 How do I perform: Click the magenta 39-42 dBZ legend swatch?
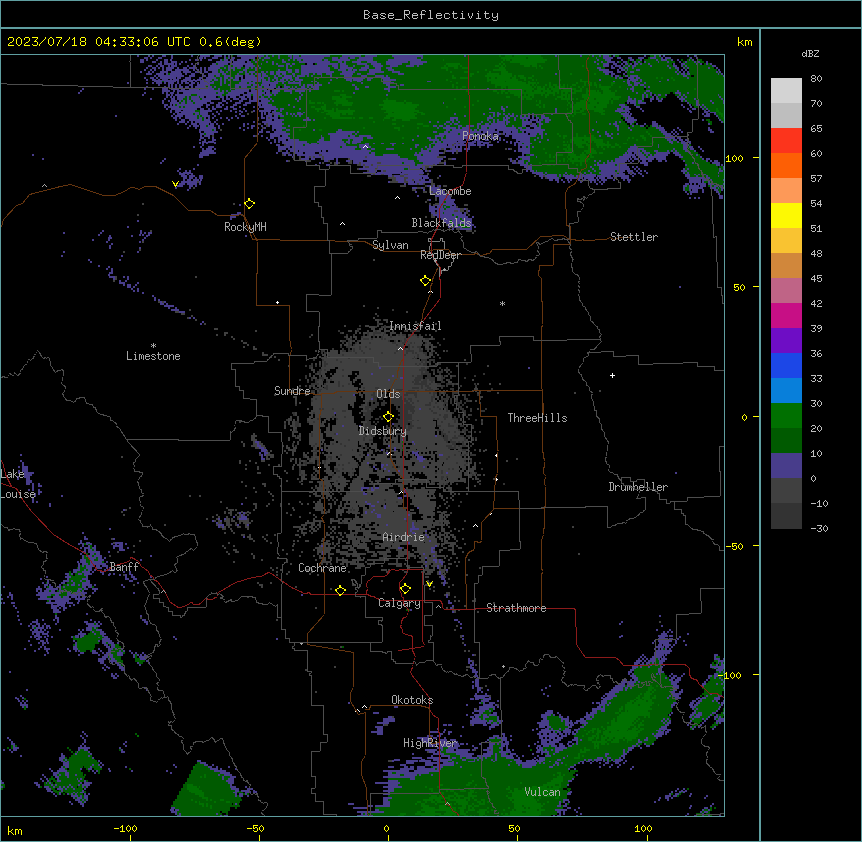pos(786,316)
